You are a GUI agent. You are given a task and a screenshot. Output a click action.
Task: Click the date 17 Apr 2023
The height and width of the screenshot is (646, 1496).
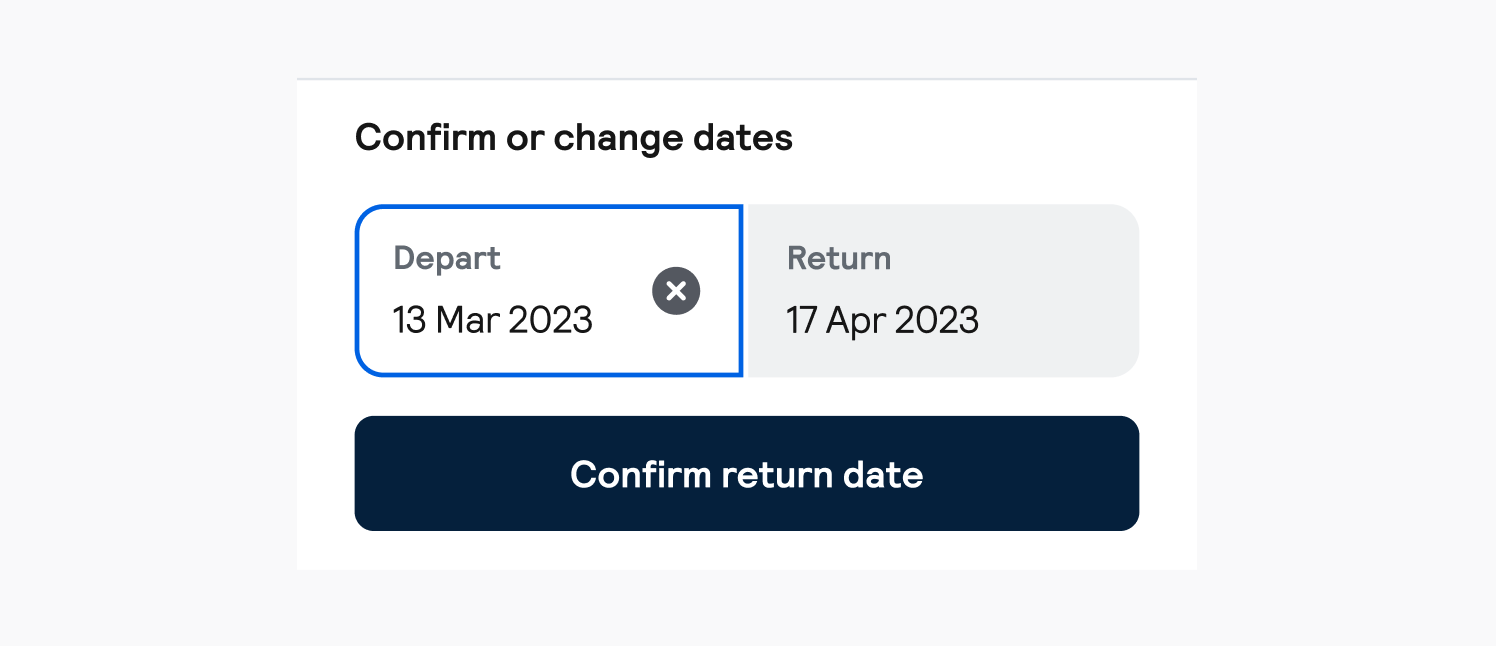point(882,320)
